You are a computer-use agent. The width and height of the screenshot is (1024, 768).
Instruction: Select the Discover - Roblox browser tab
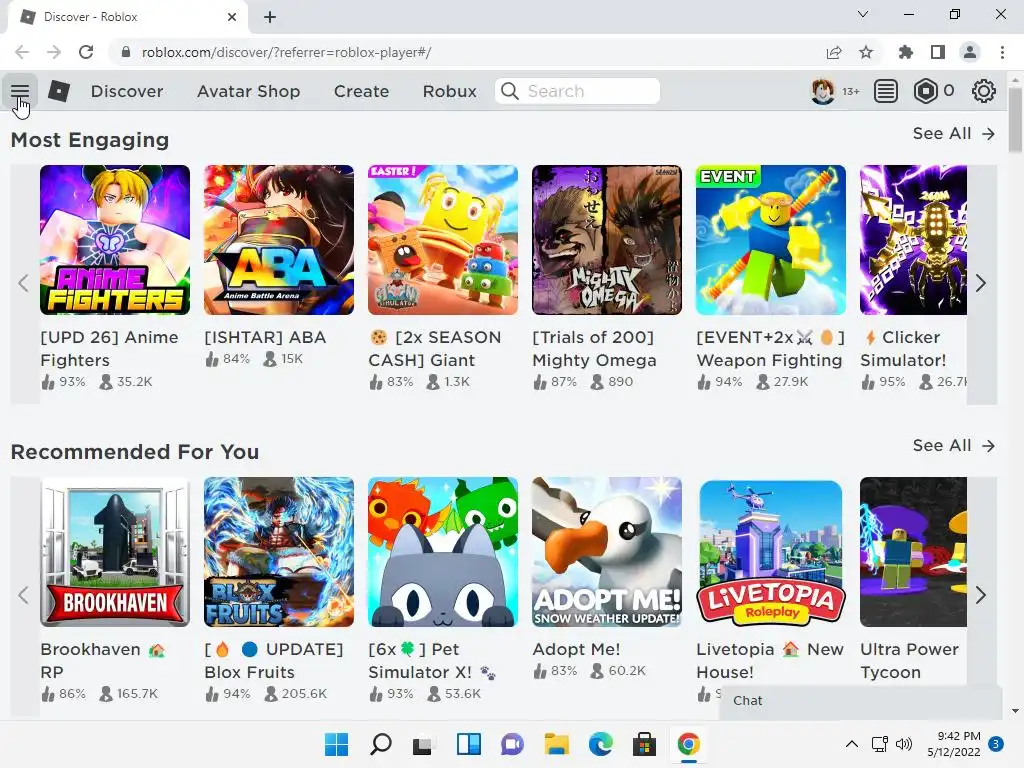127,17
